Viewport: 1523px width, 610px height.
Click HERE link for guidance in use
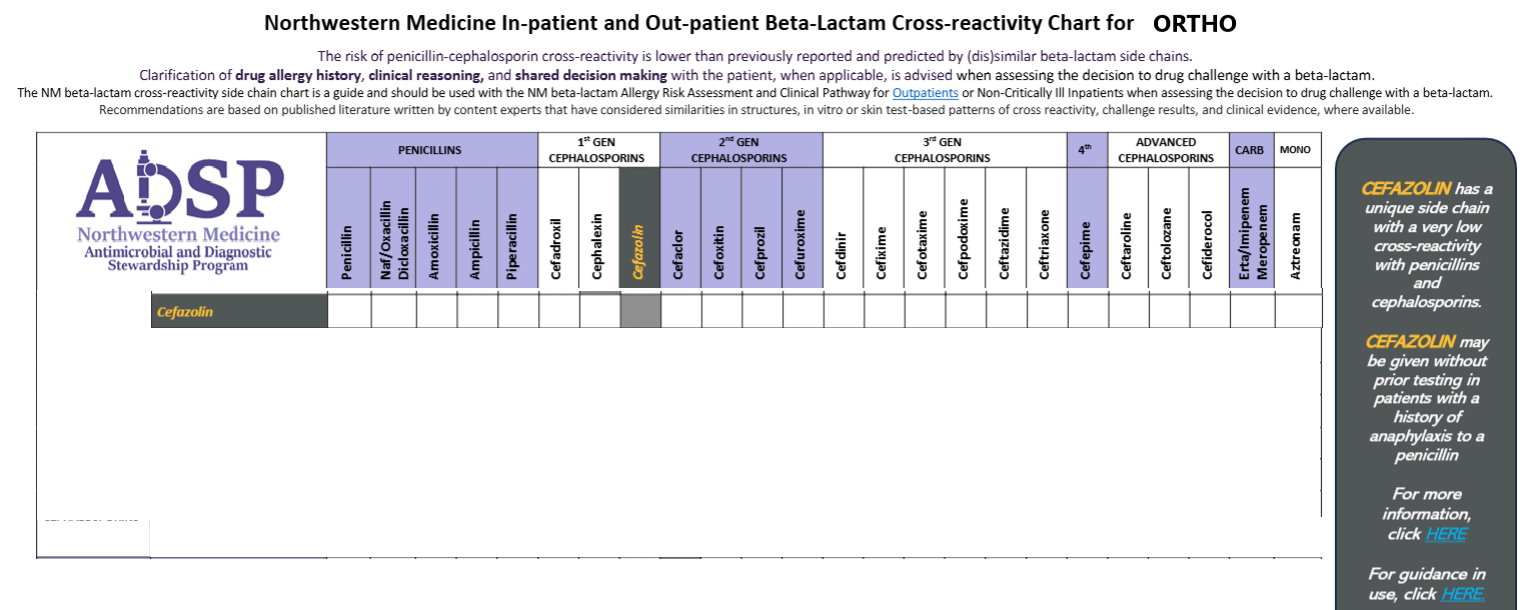[x=1463, y=594]
